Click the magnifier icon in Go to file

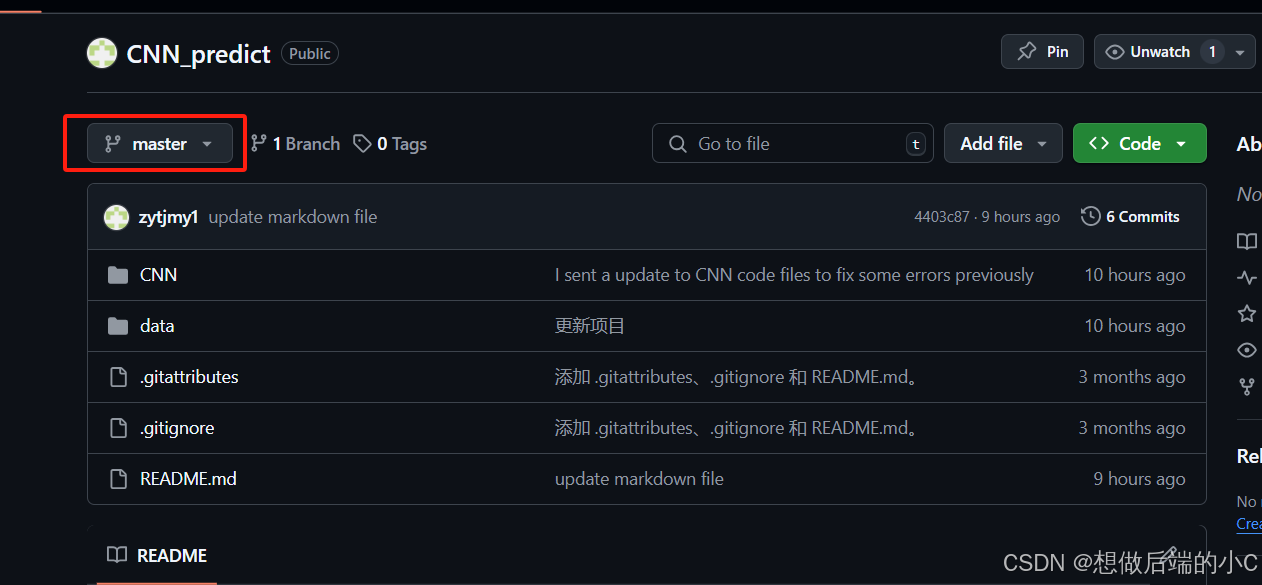(x=677, y=144)
